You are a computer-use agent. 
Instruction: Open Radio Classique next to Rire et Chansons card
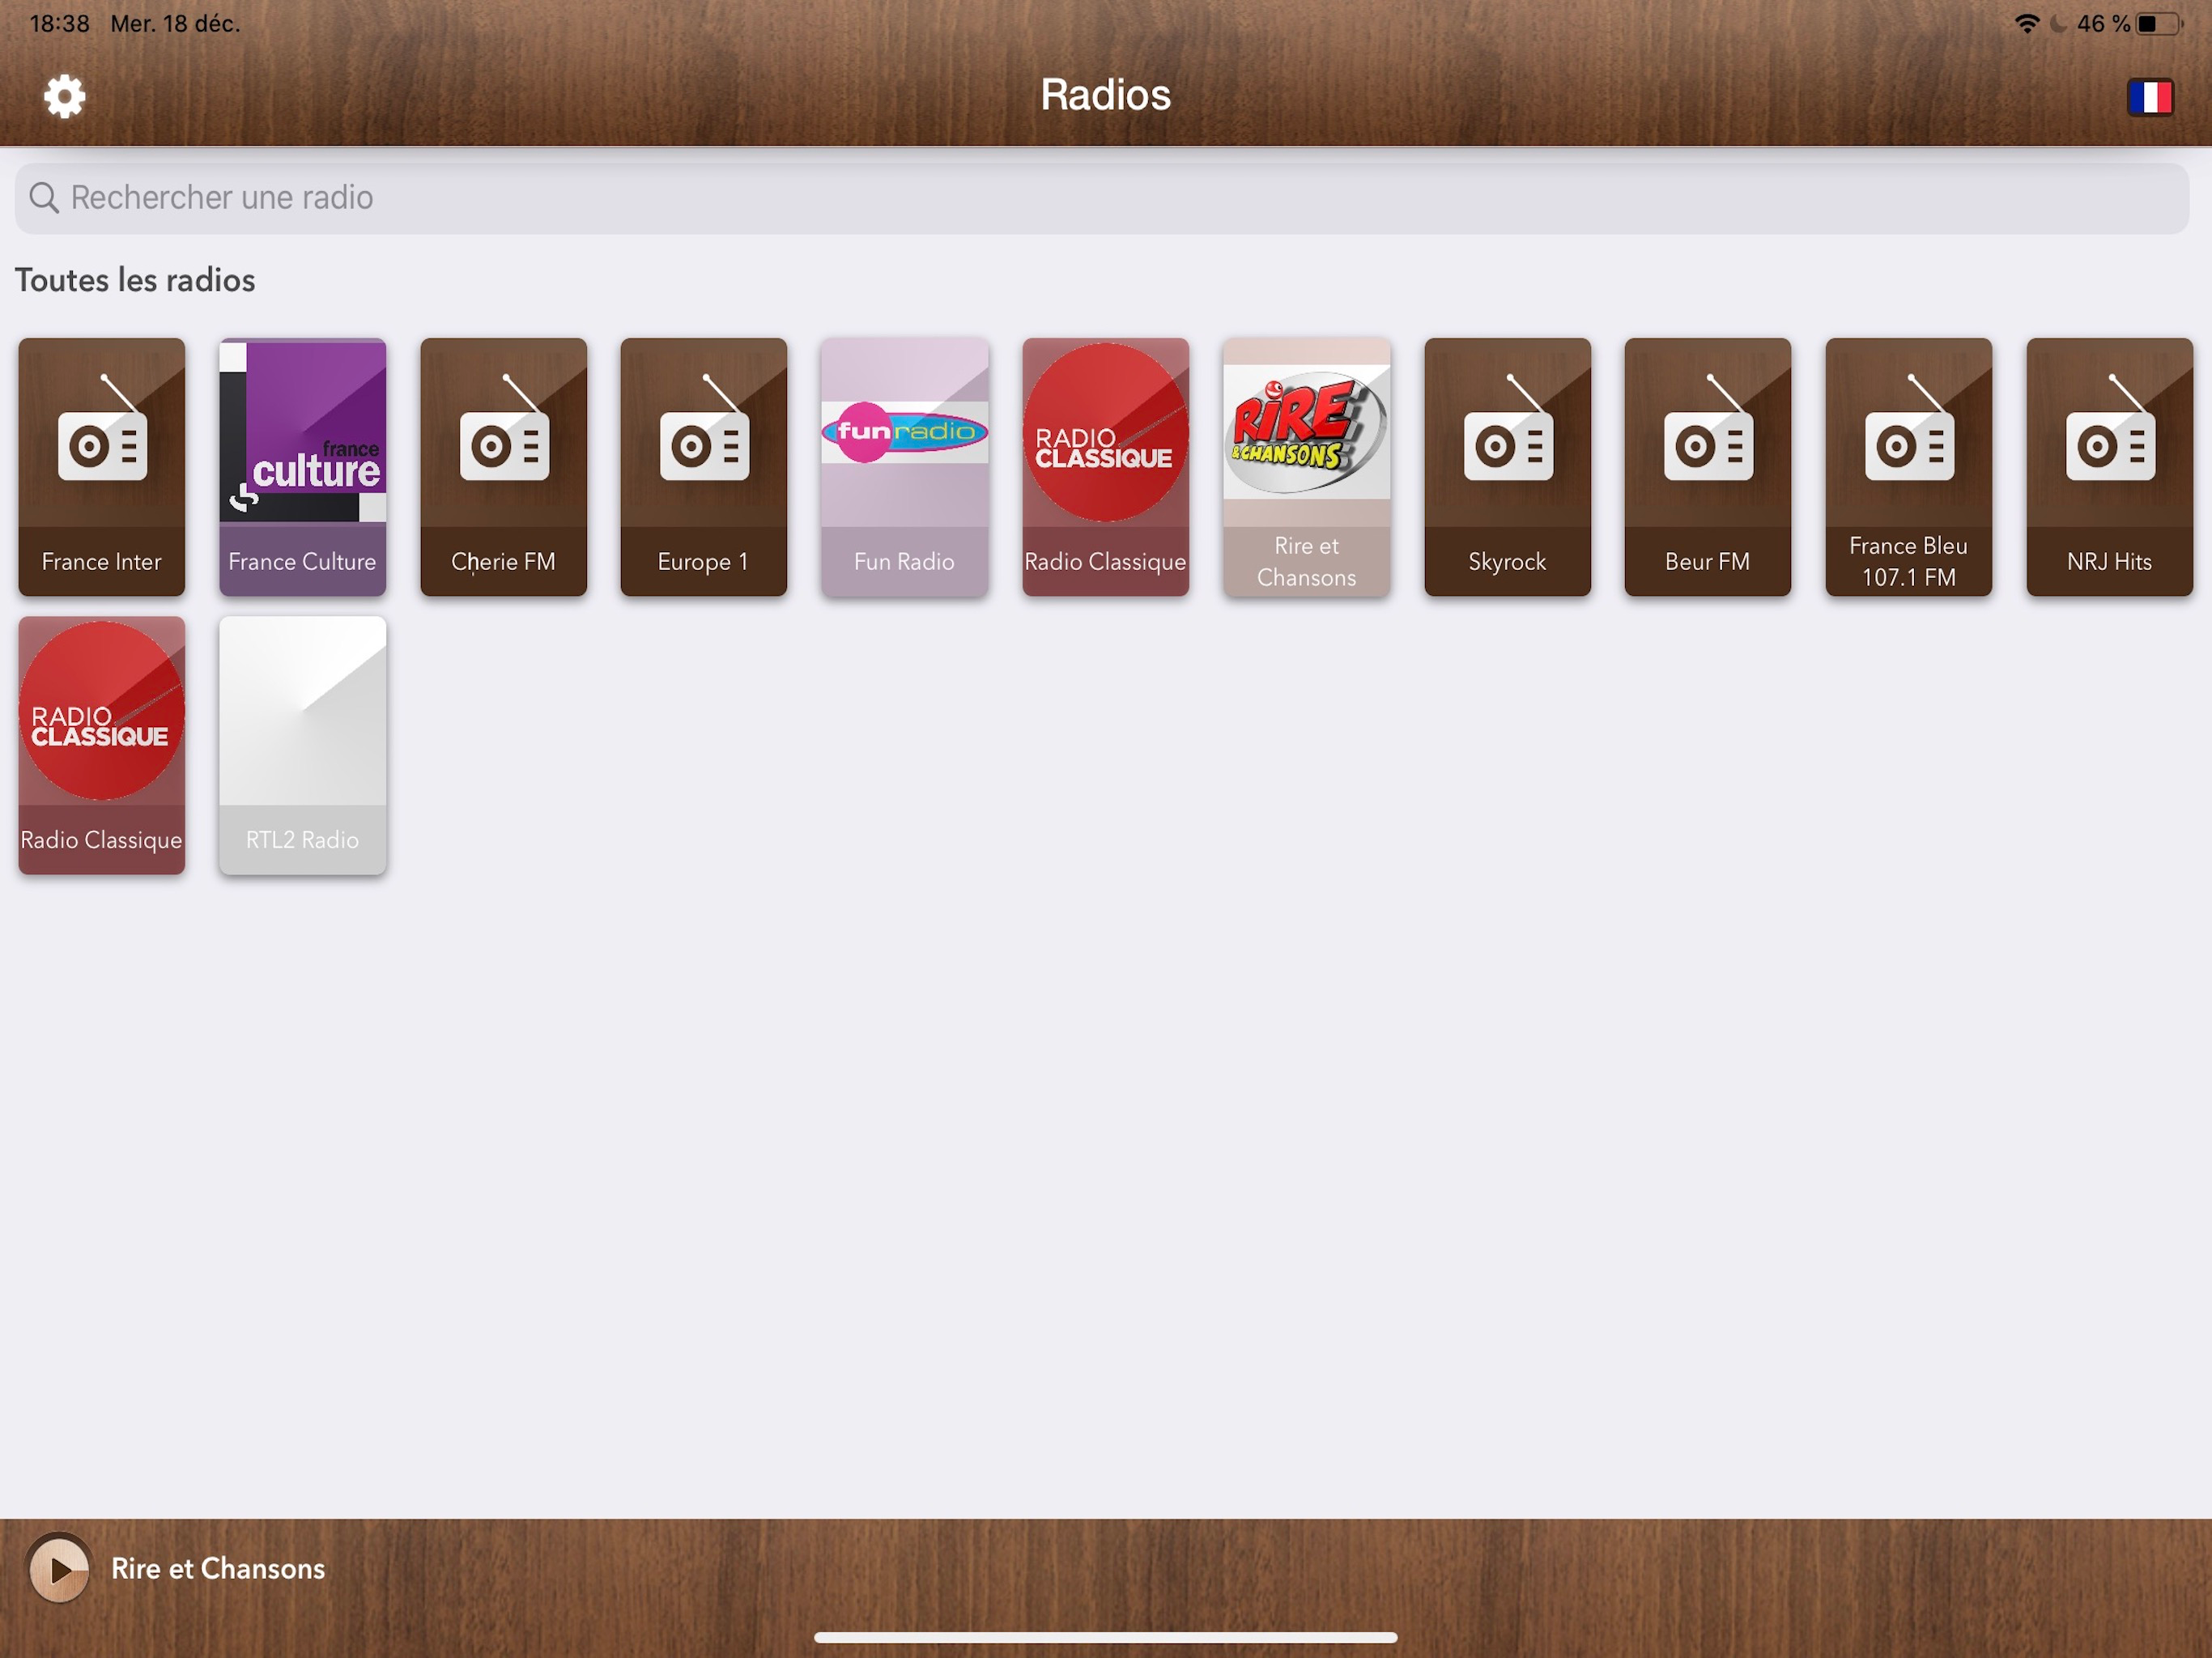(x=1106, y=467)
